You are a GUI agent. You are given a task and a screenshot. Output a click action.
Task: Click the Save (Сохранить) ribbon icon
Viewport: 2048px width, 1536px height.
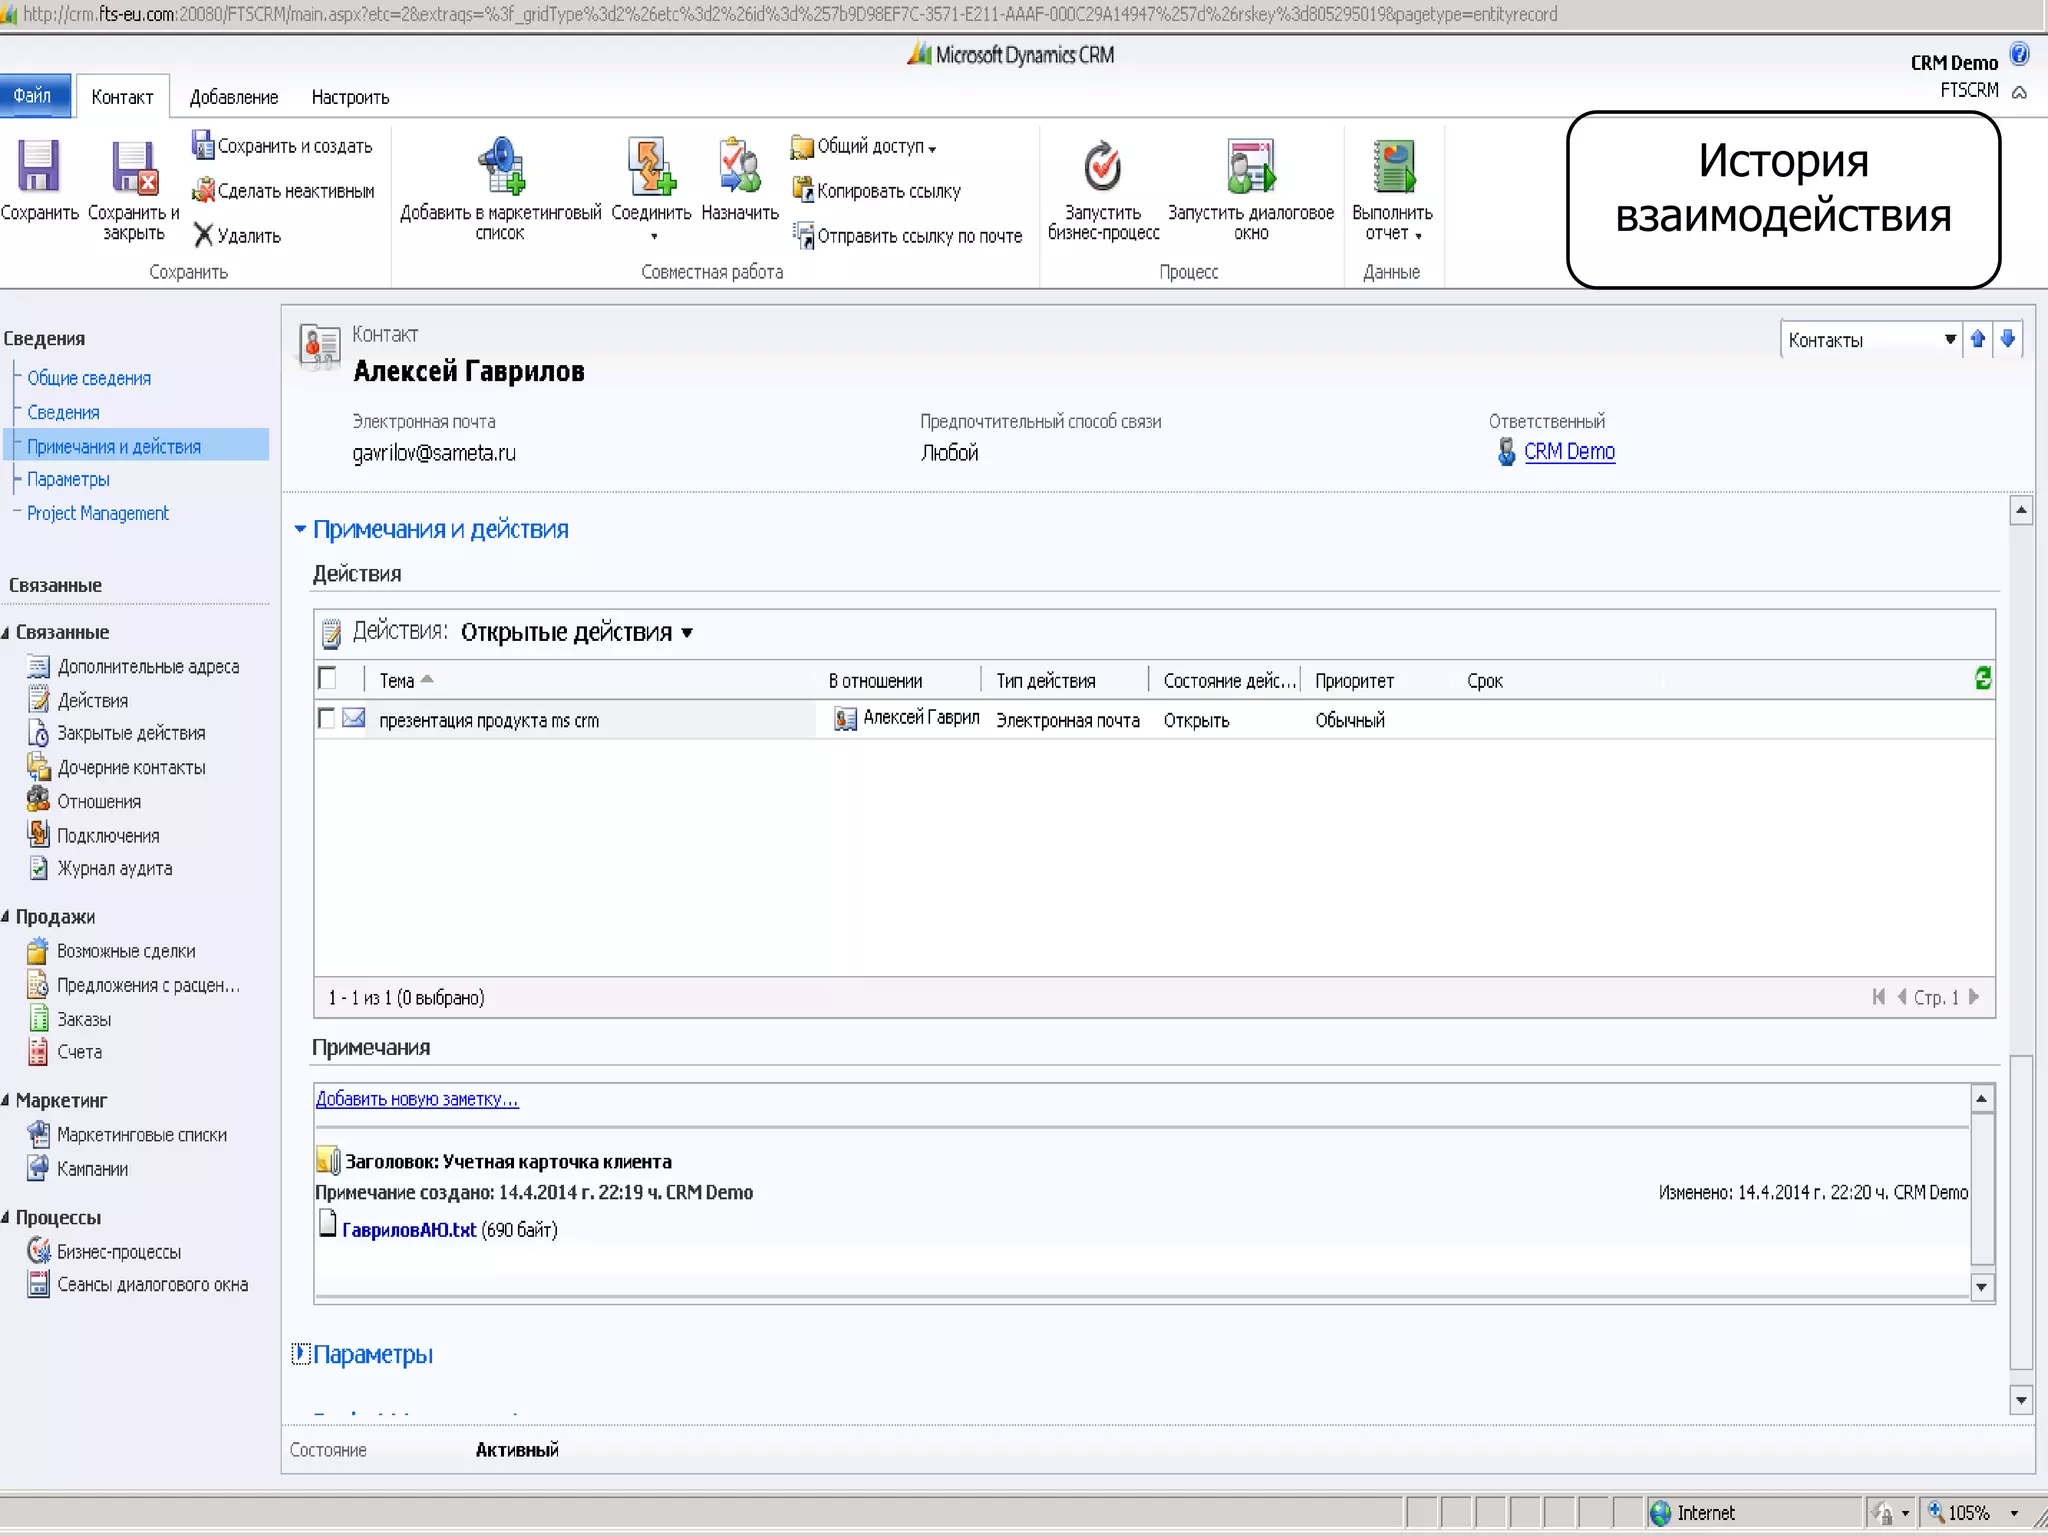click(38, 167)
